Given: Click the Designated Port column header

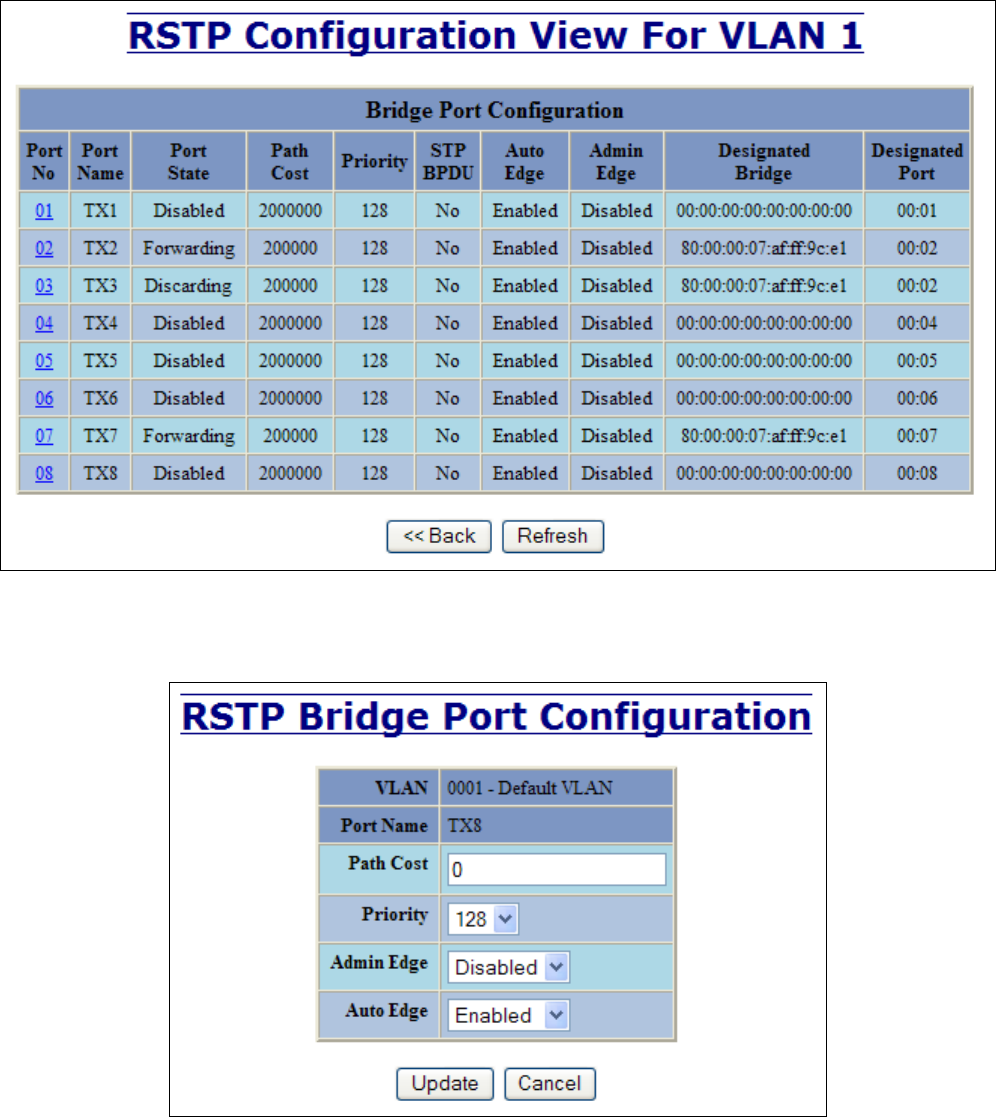Looking at the screenshot, I should 917,162.
